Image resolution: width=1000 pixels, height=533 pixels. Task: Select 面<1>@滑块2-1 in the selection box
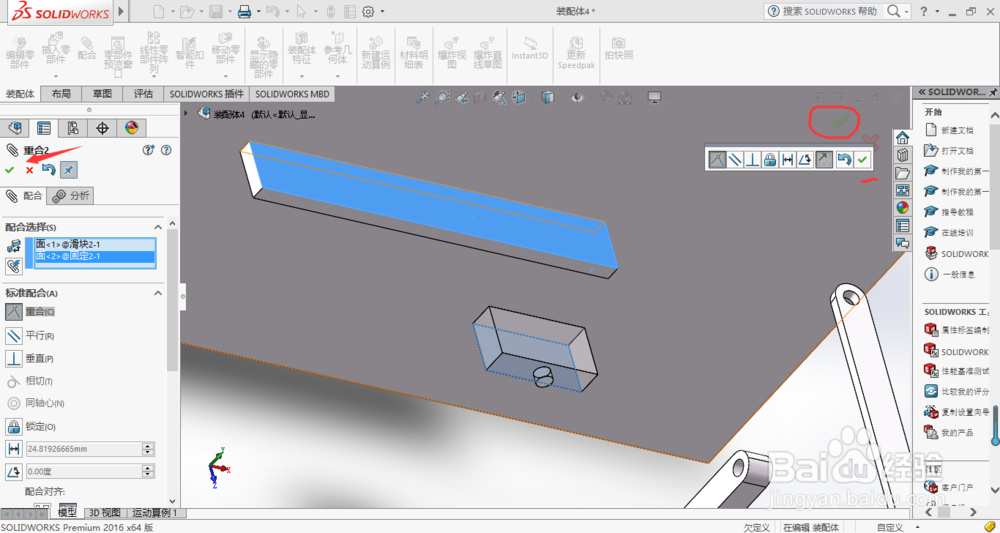[94, 244]
